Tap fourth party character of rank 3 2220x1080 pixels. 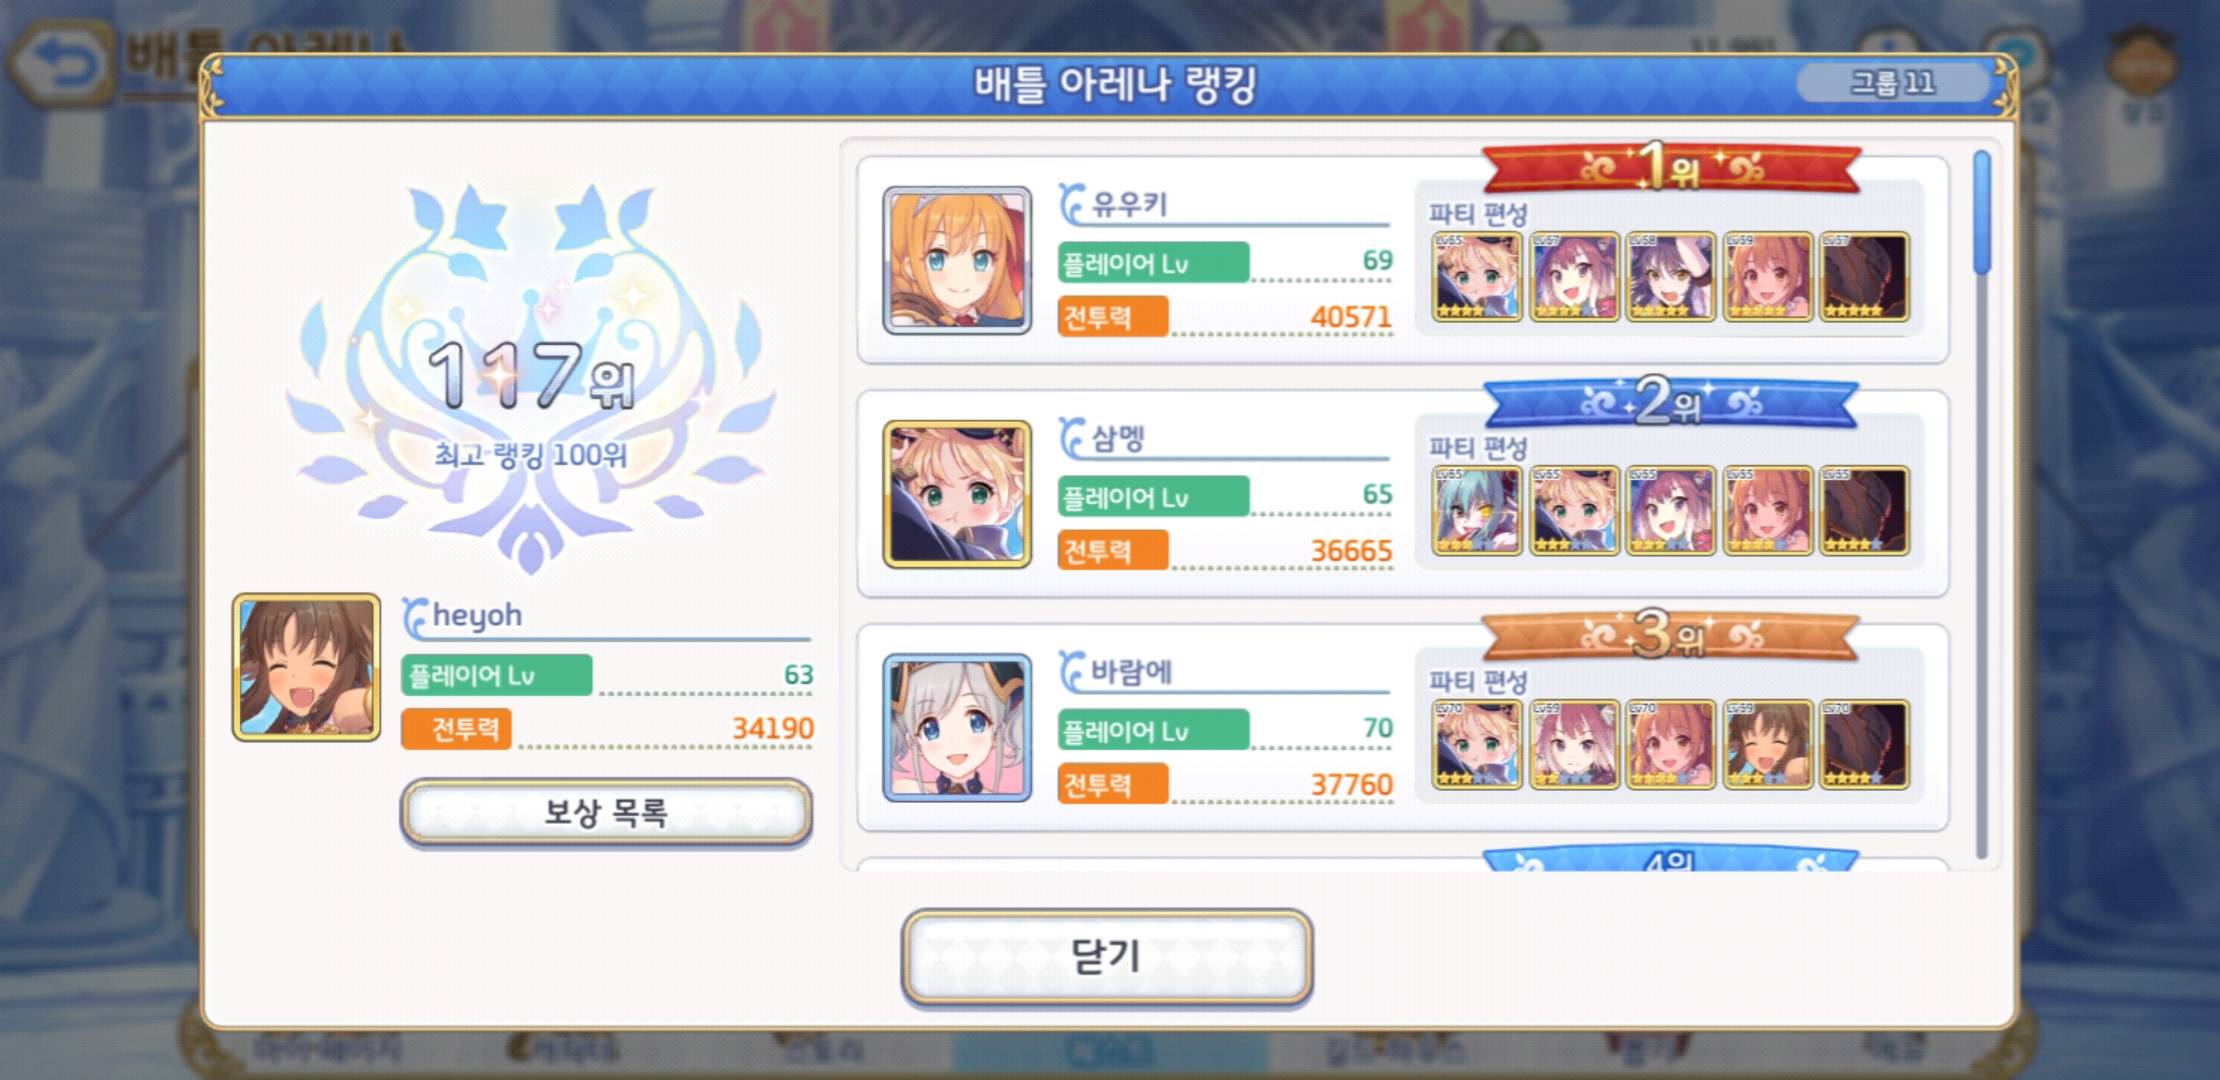(1768, 745)
